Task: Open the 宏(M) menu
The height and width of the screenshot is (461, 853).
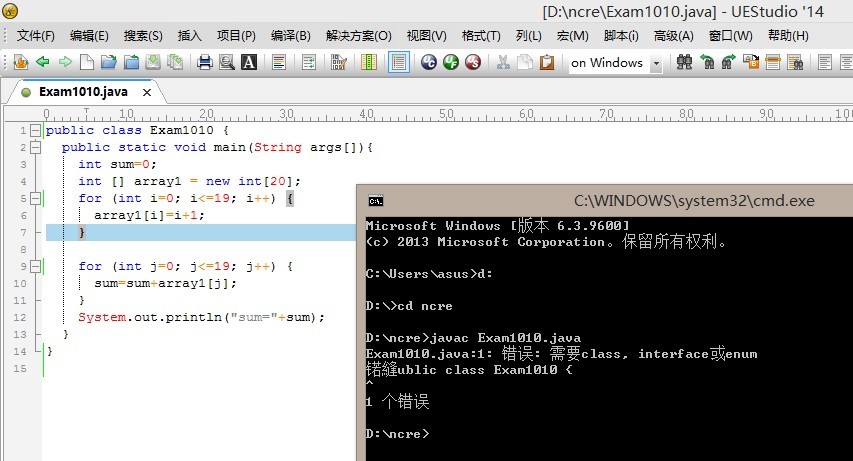Action: click(x=572, y=35)
